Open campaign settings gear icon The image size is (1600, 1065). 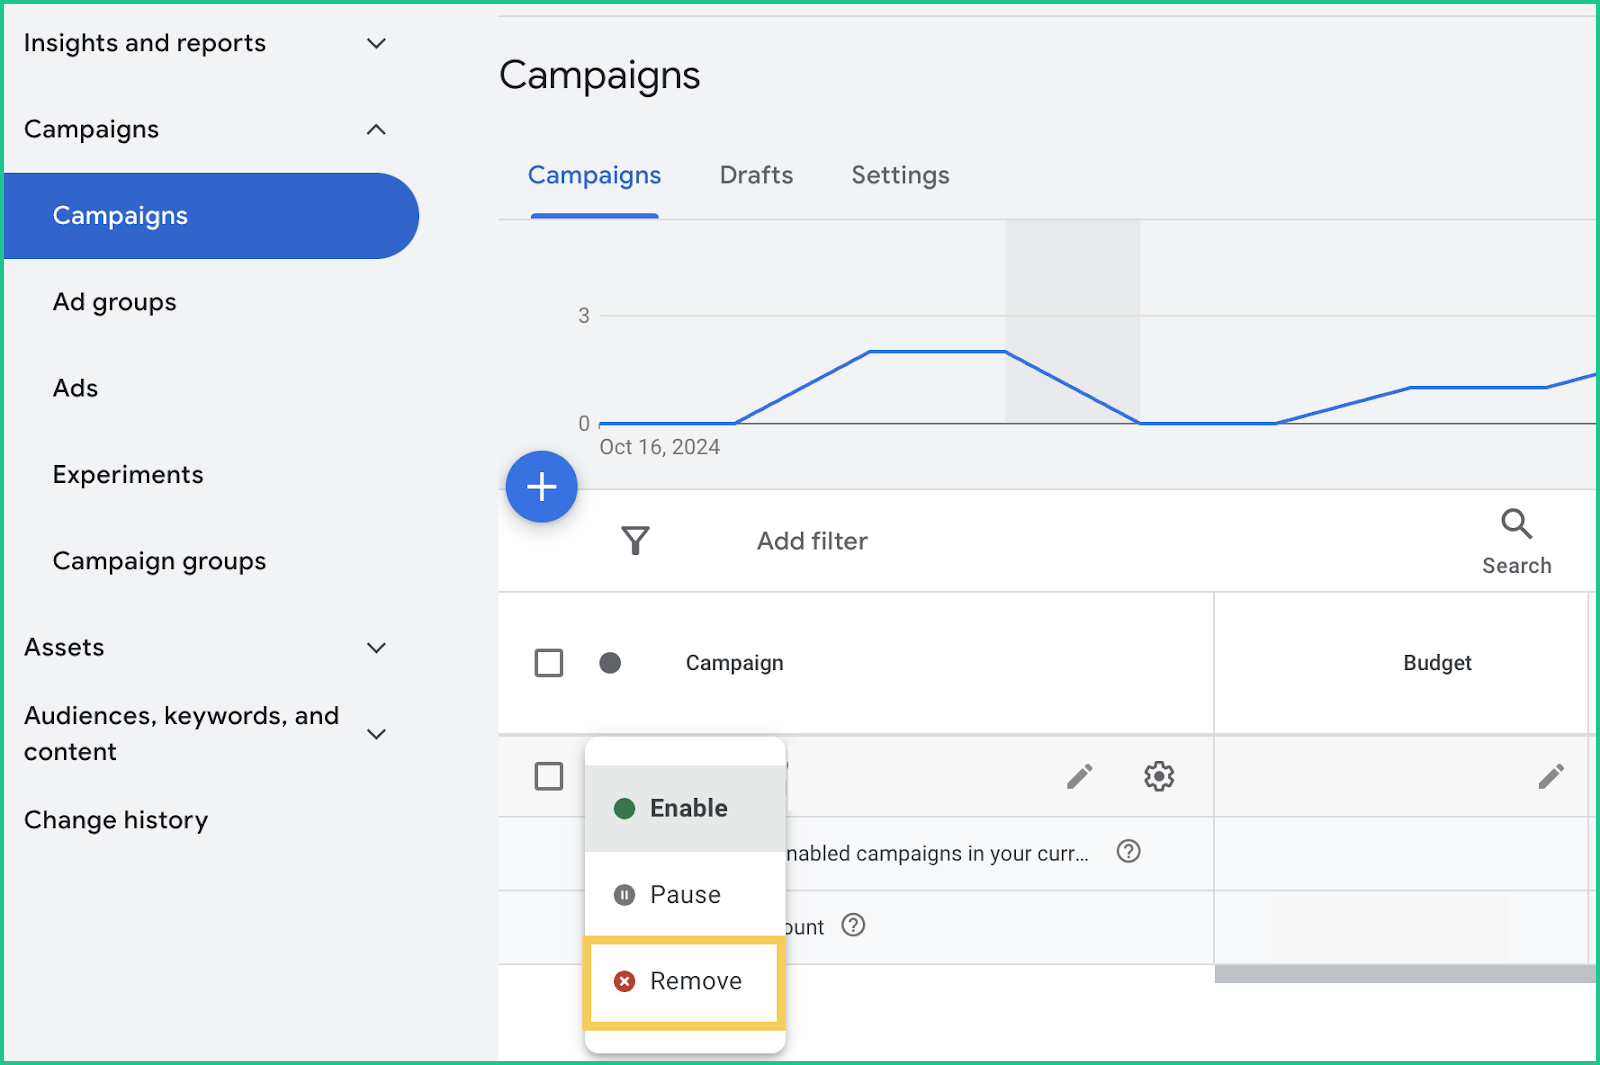pos(1159,776)
